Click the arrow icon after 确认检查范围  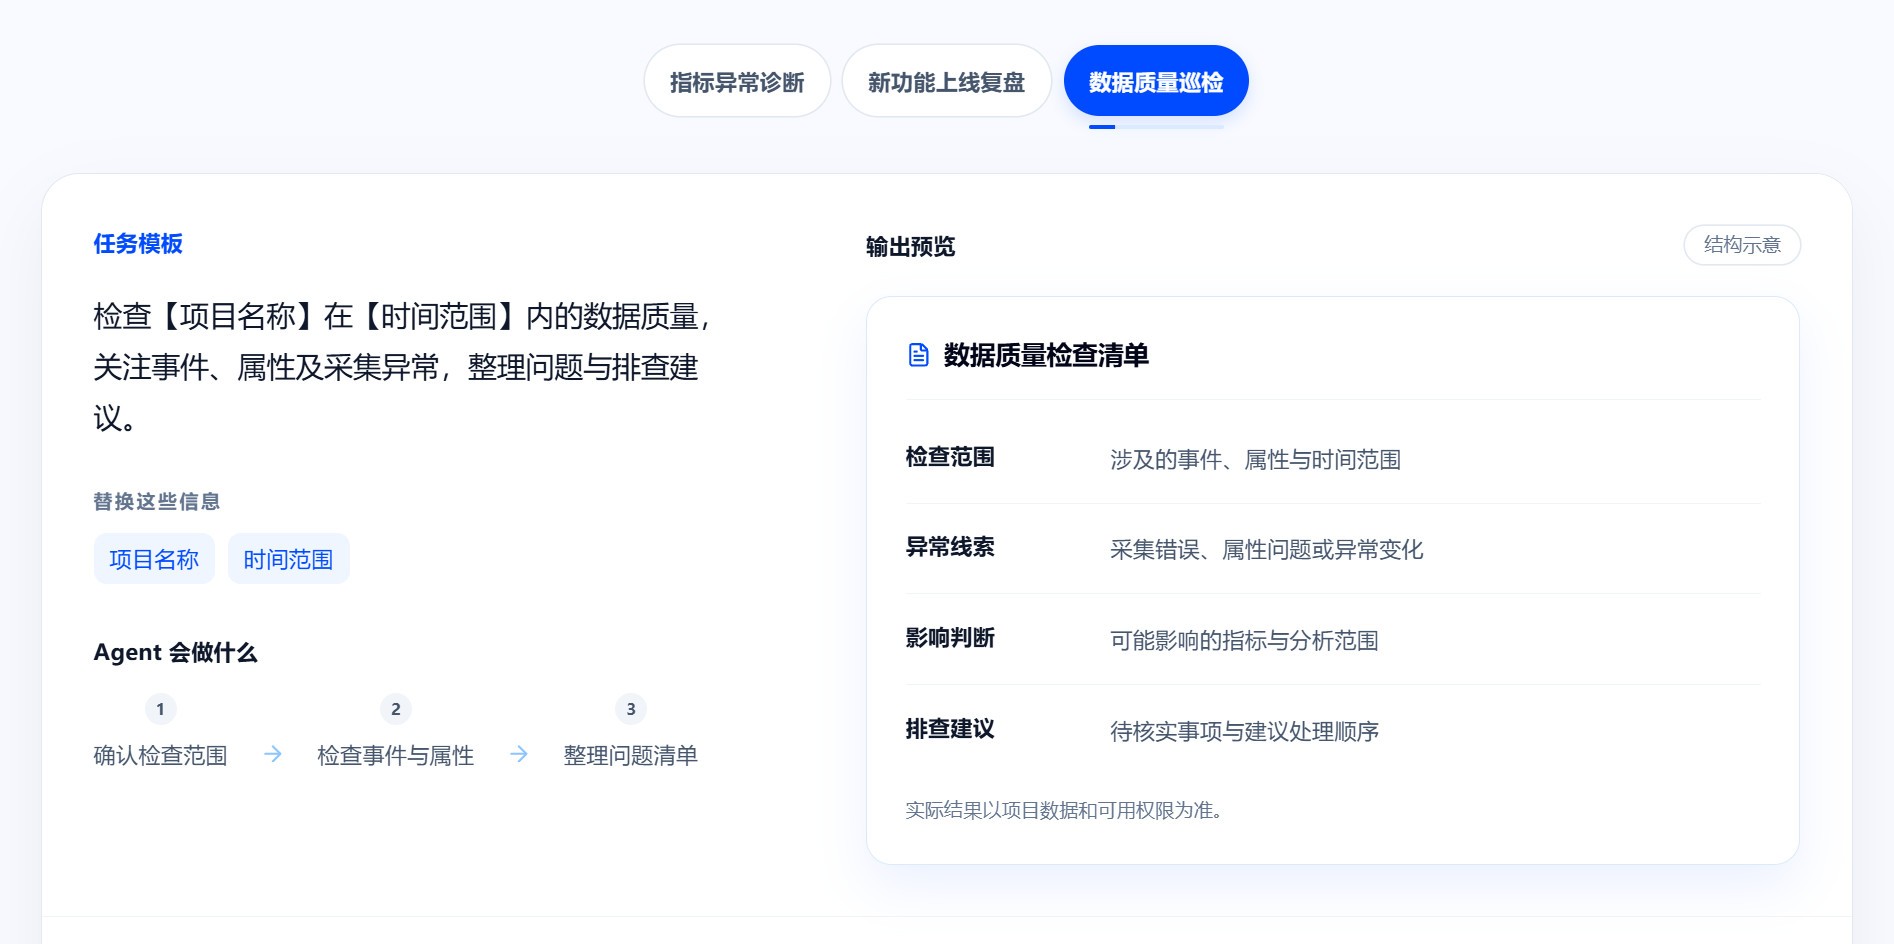pyautogui.click(x=272, y=754)
